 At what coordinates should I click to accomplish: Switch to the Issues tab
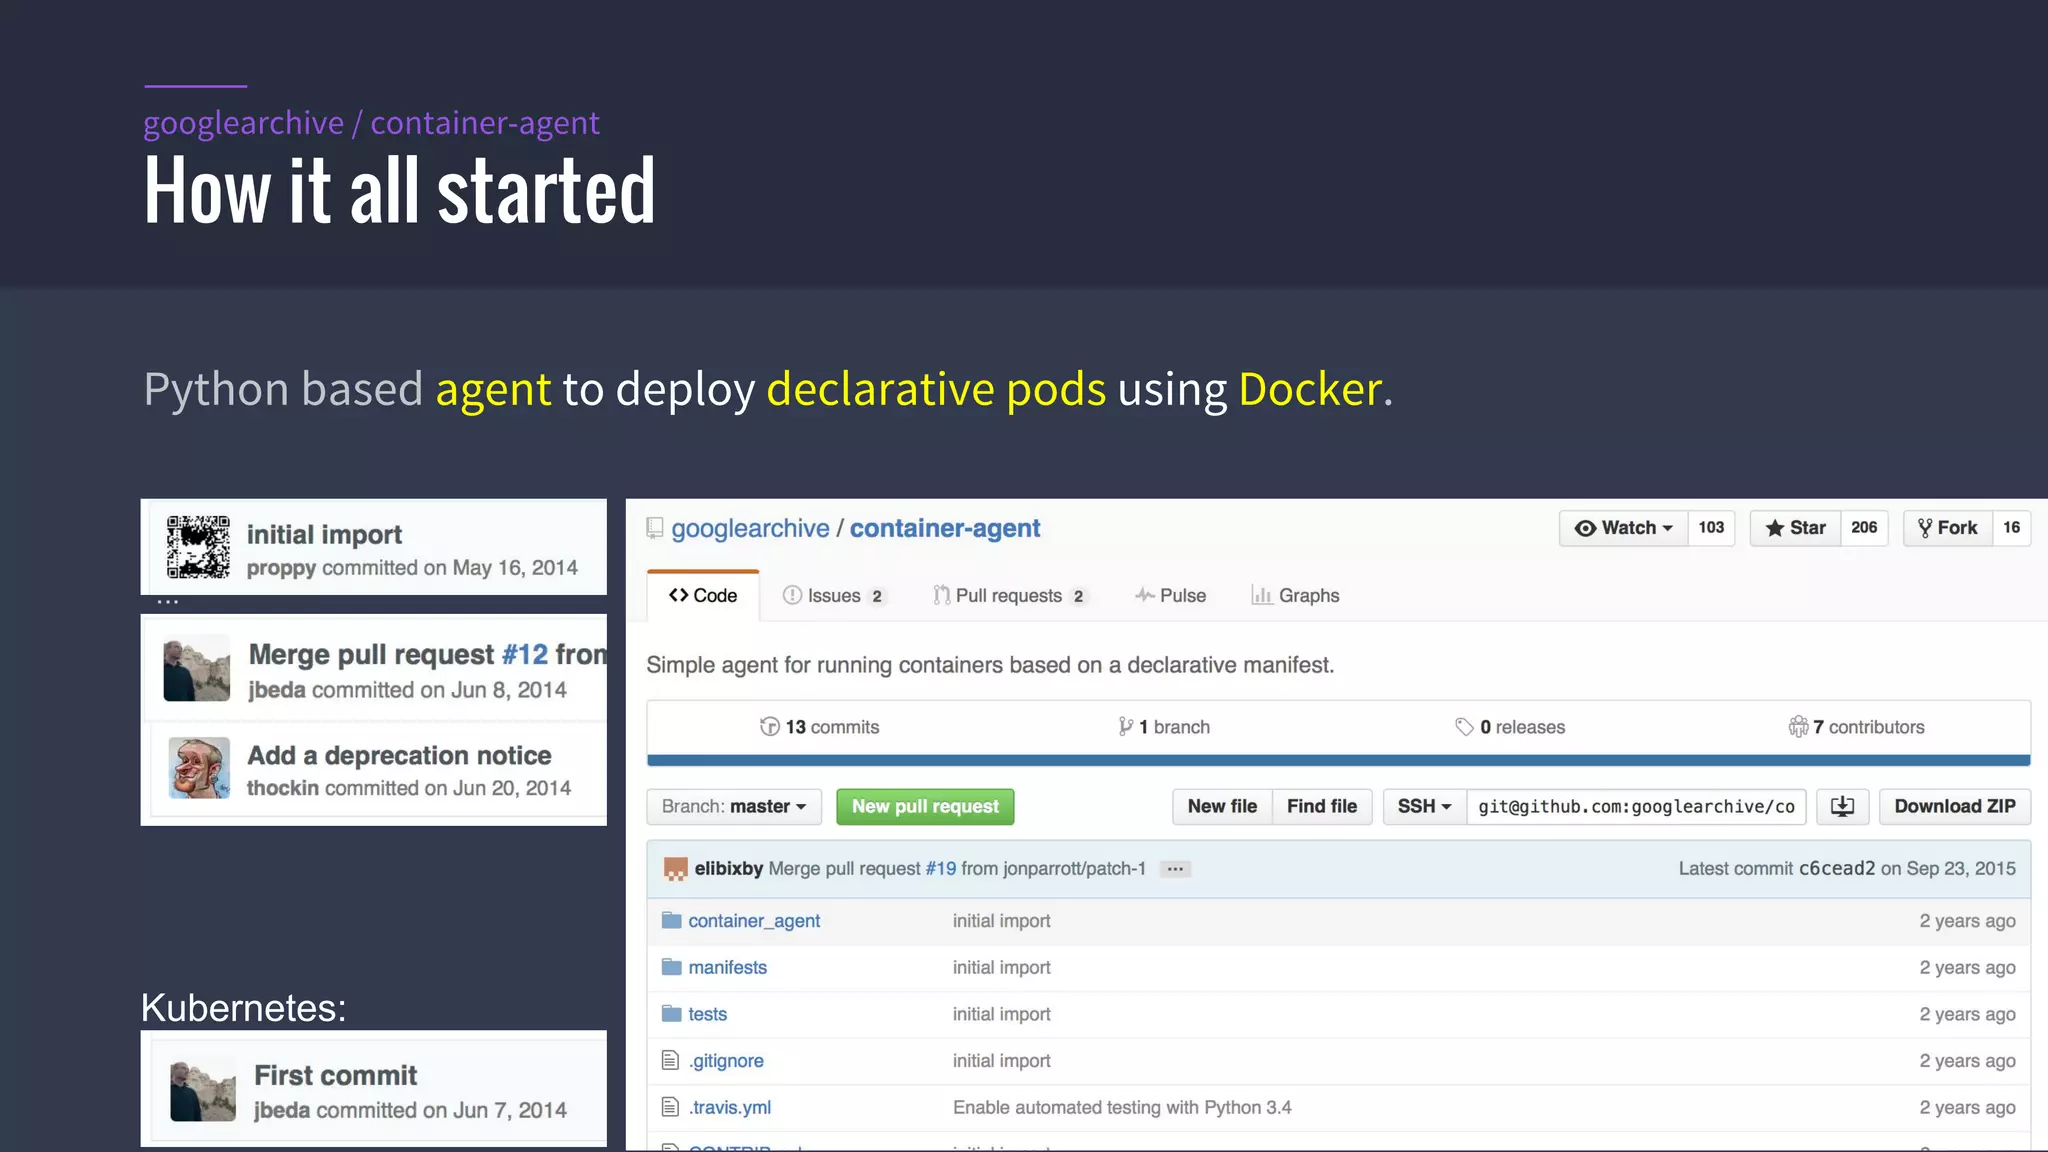pos(834,596)
